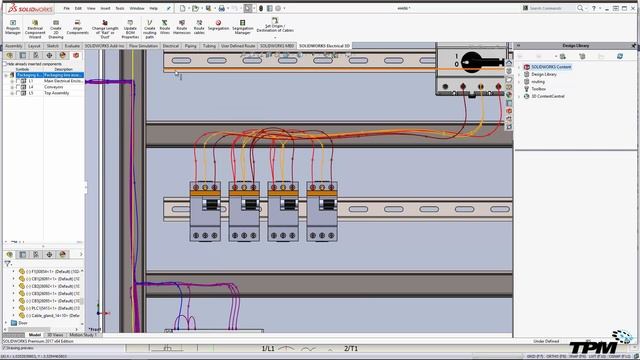640x360 pixels.
Task: Open the DimXpert Manager tab in upper panel
Action: click(49, 56)
